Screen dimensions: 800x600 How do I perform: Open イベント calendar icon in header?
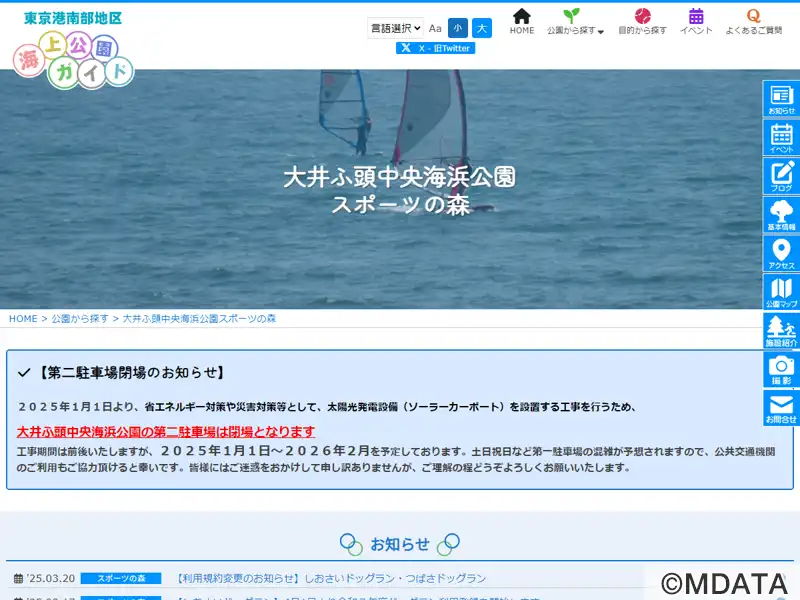696,21
